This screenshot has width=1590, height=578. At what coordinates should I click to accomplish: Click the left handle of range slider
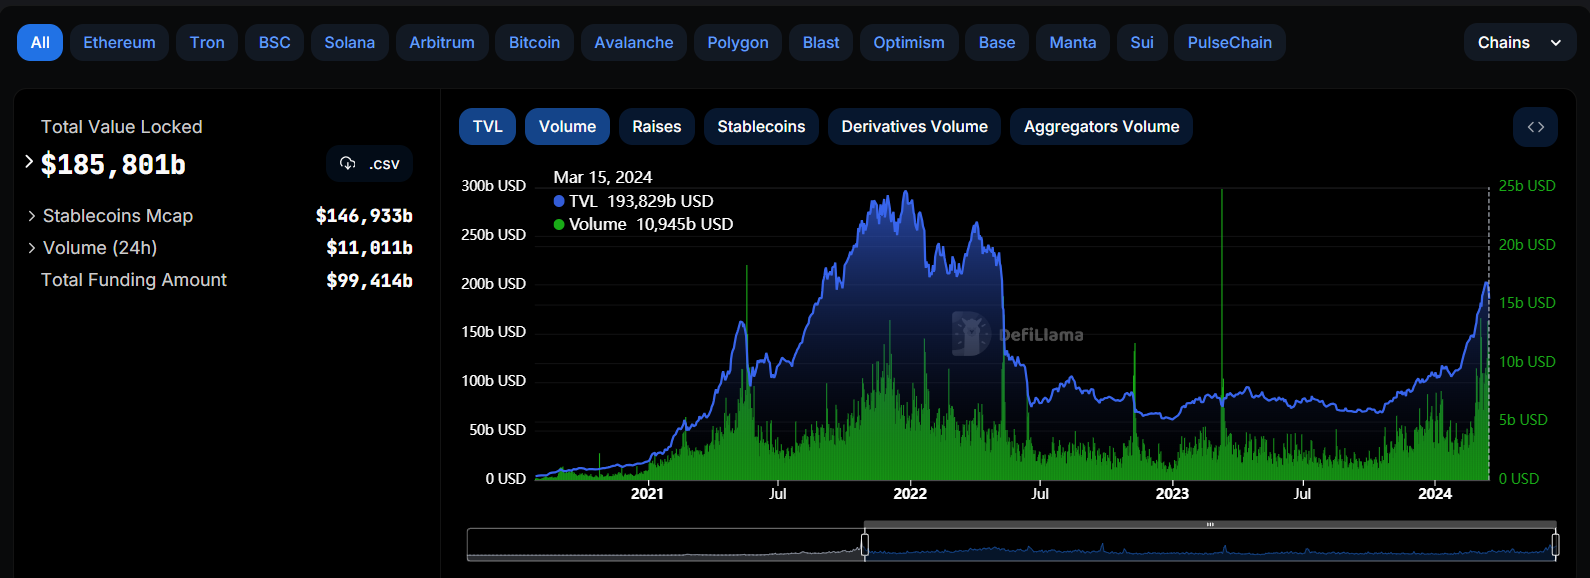(x=865, y=545)
